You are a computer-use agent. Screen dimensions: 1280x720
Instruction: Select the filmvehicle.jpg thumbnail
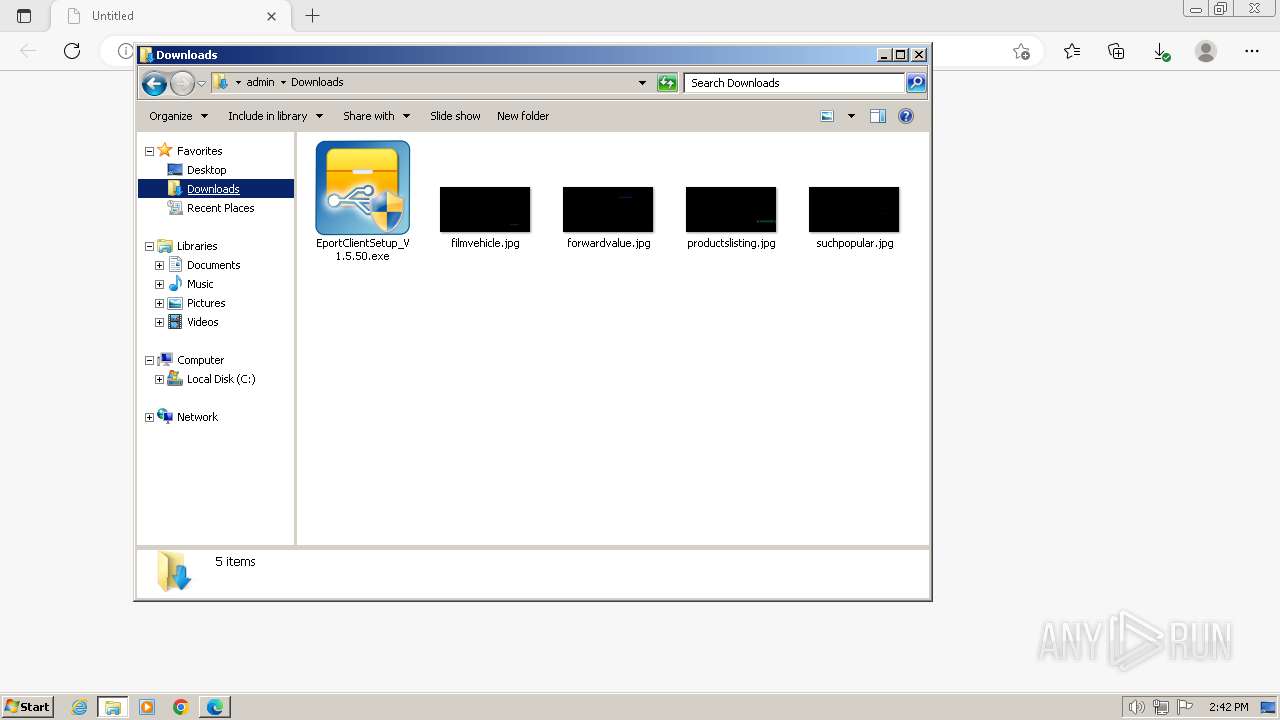(485, 209)
